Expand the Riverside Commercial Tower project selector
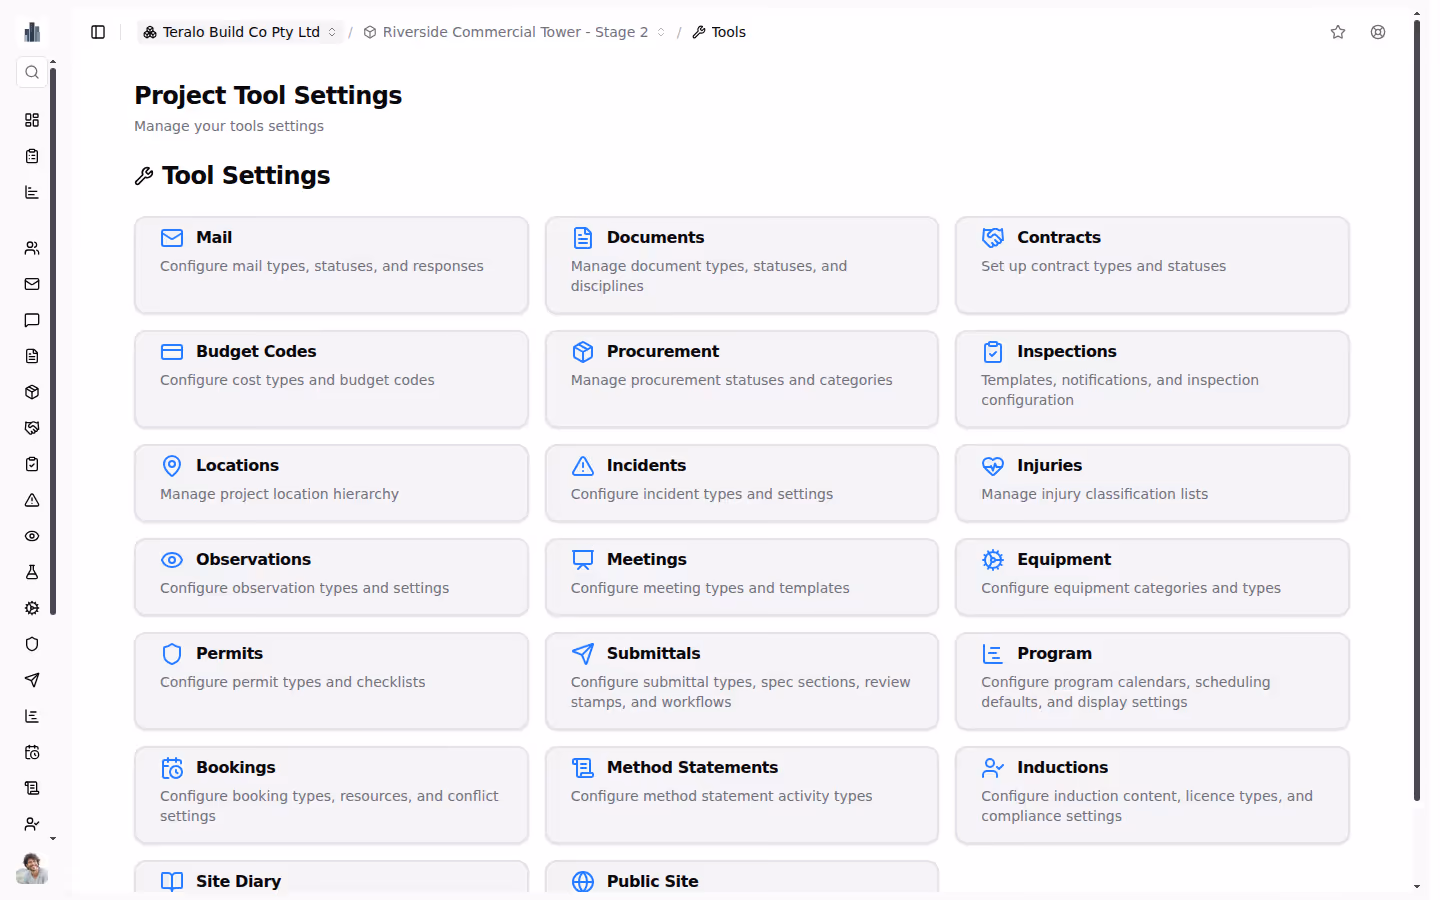 coord(515,32)
